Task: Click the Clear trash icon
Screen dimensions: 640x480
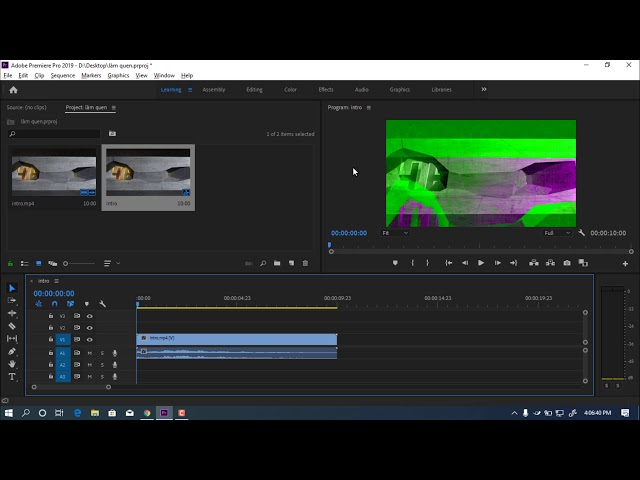Action: tap(305, 263)
